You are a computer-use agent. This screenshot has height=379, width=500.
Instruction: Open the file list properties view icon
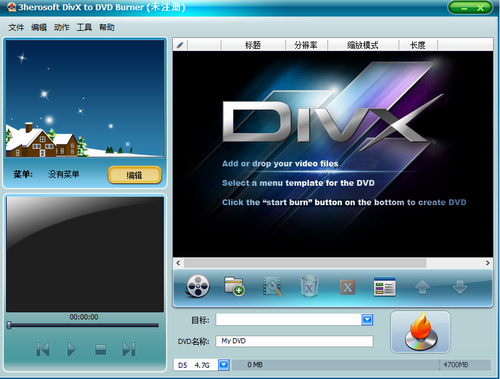click(x=385, y=287)
